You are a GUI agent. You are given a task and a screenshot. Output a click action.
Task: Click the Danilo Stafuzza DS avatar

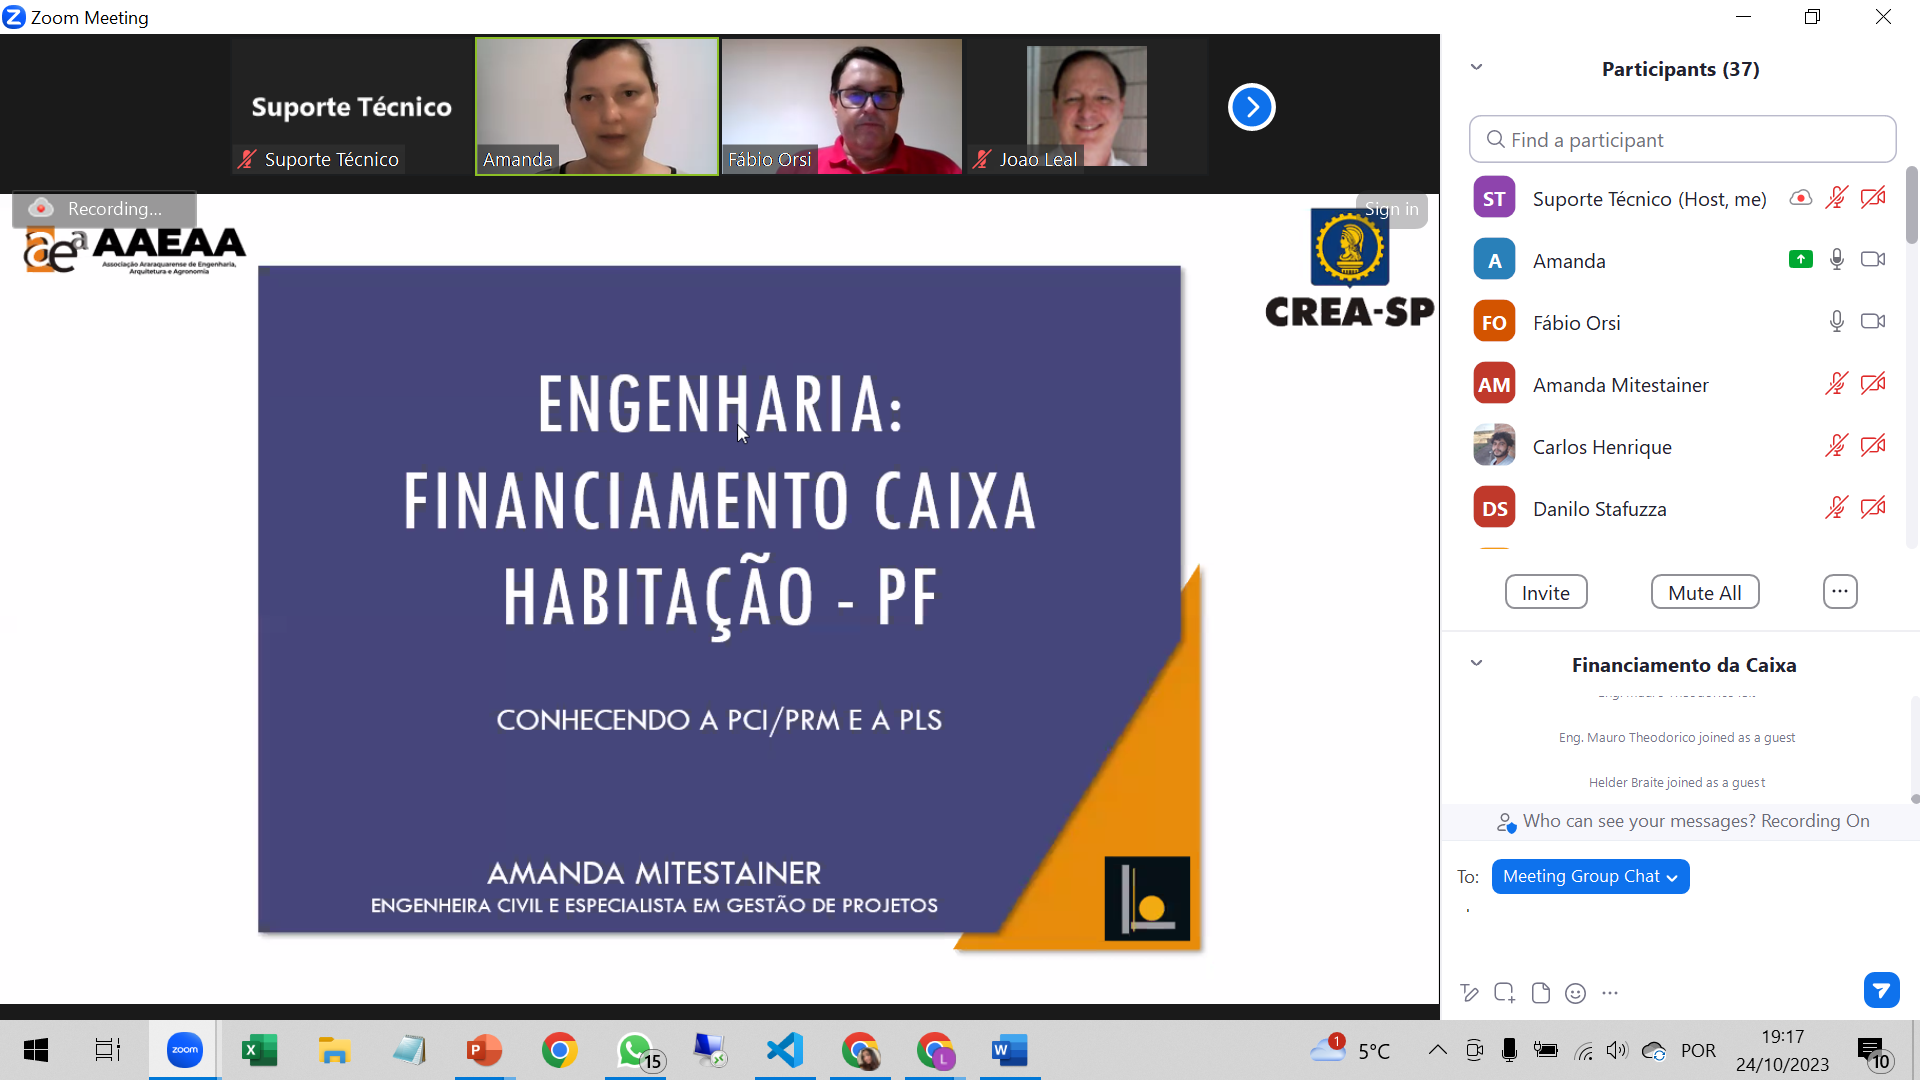(1494, 508)
